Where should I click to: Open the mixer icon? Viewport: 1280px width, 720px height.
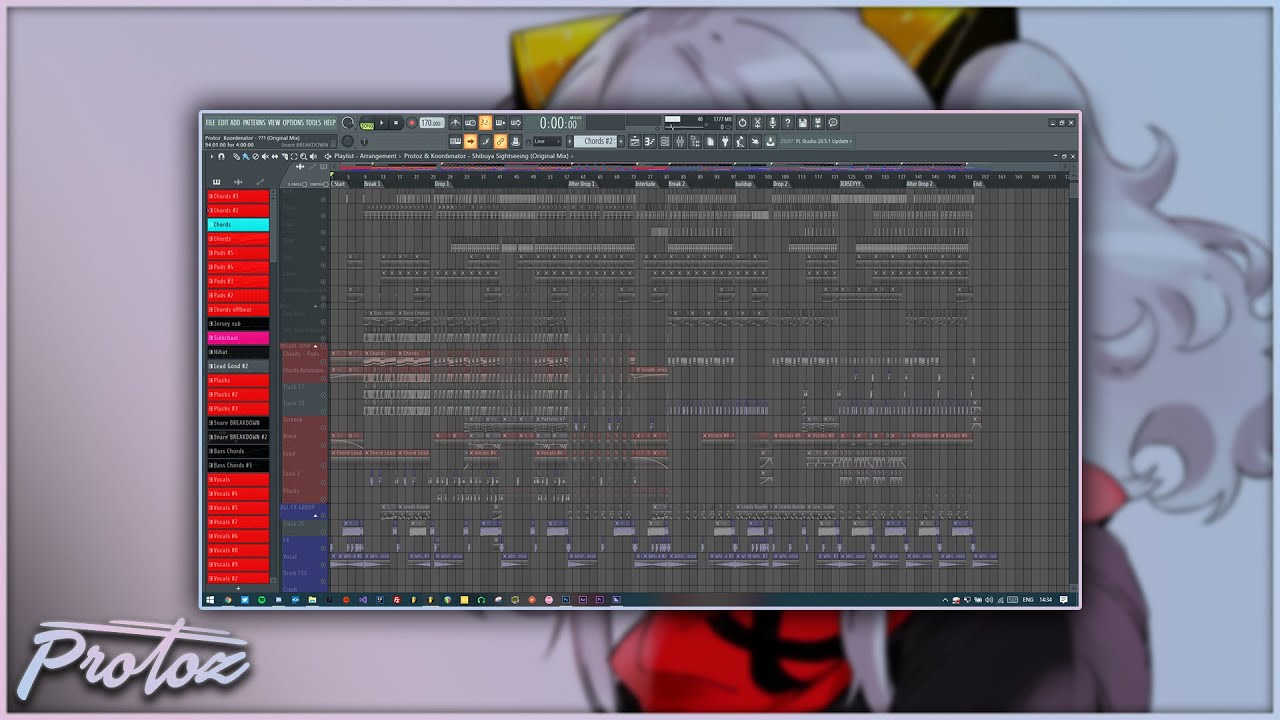680,141
